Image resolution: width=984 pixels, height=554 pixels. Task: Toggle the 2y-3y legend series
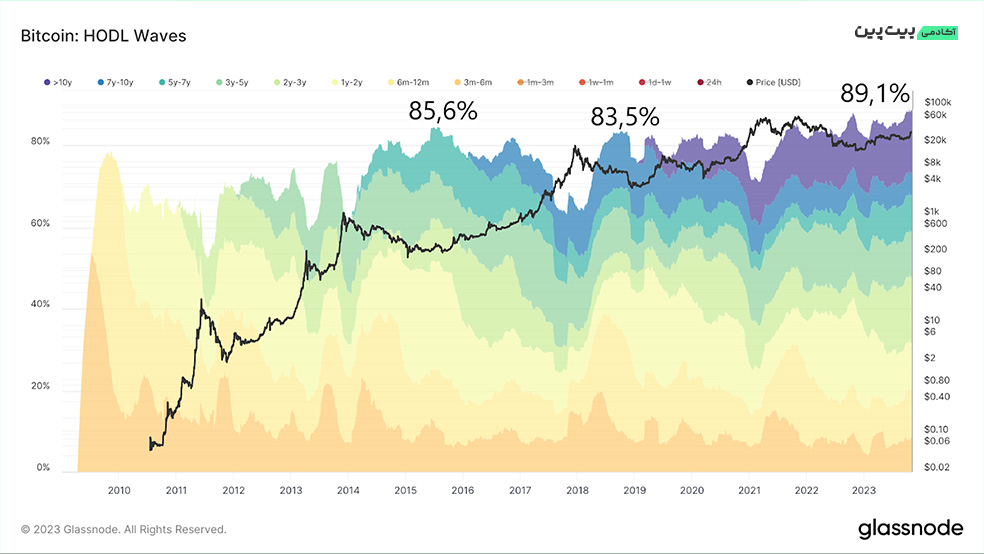290,82
